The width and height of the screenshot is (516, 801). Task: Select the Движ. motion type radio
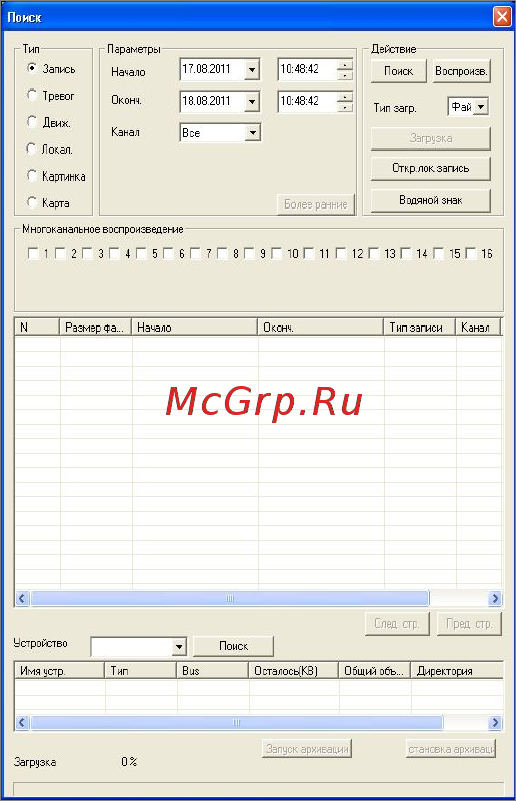click(32, 122)
